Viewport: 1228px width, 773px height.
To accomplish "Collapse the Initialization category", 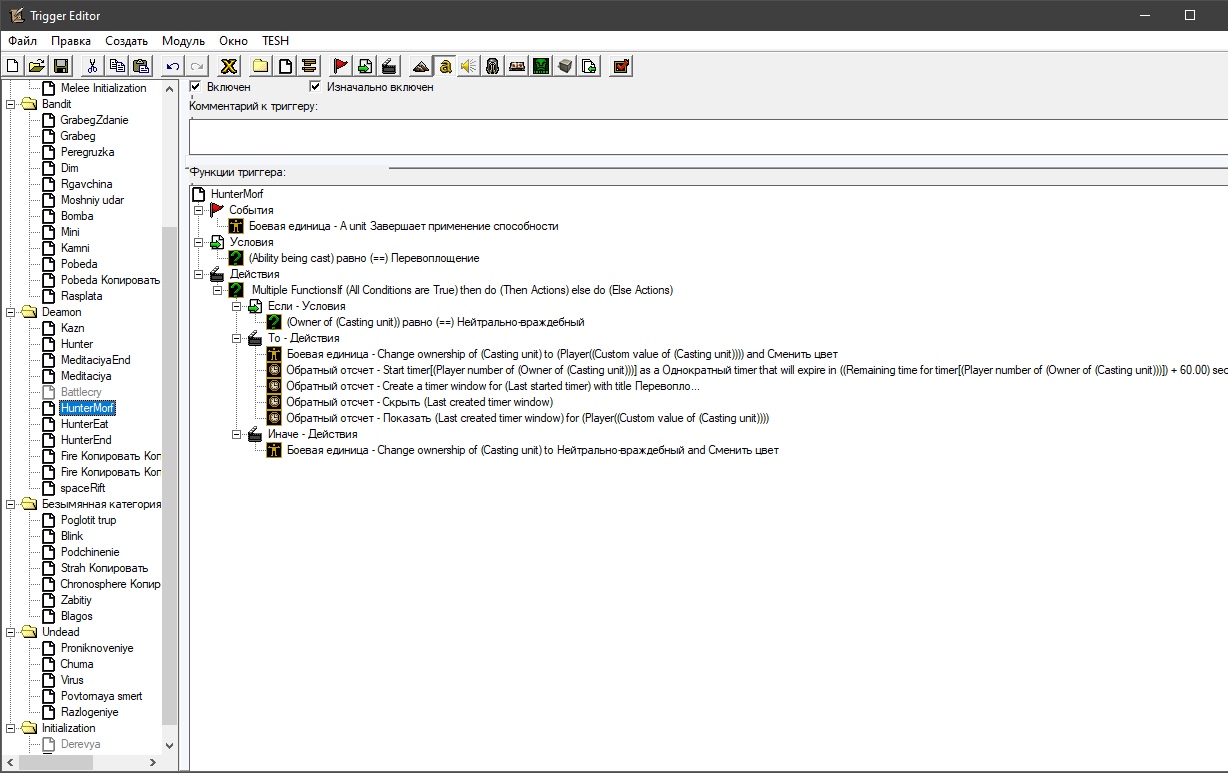I will point(12,728).
